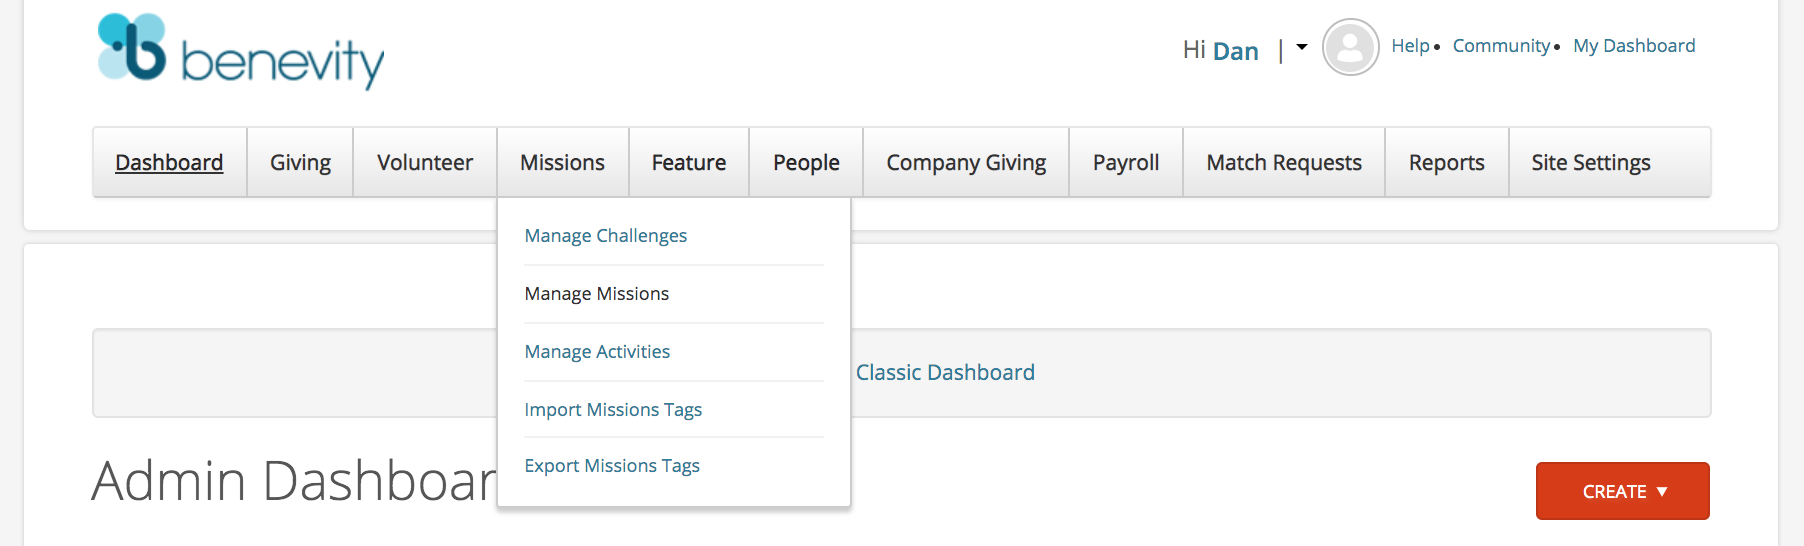Open the Payroll menu
Screen dimensions: 1804x546
tap(1126, 162)
